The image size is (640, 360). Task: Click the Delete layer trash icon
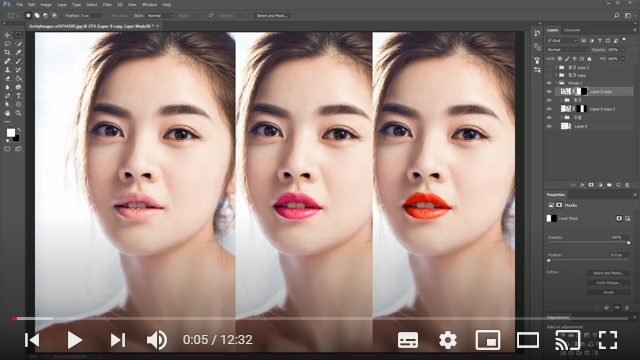[x=627, y=185]
